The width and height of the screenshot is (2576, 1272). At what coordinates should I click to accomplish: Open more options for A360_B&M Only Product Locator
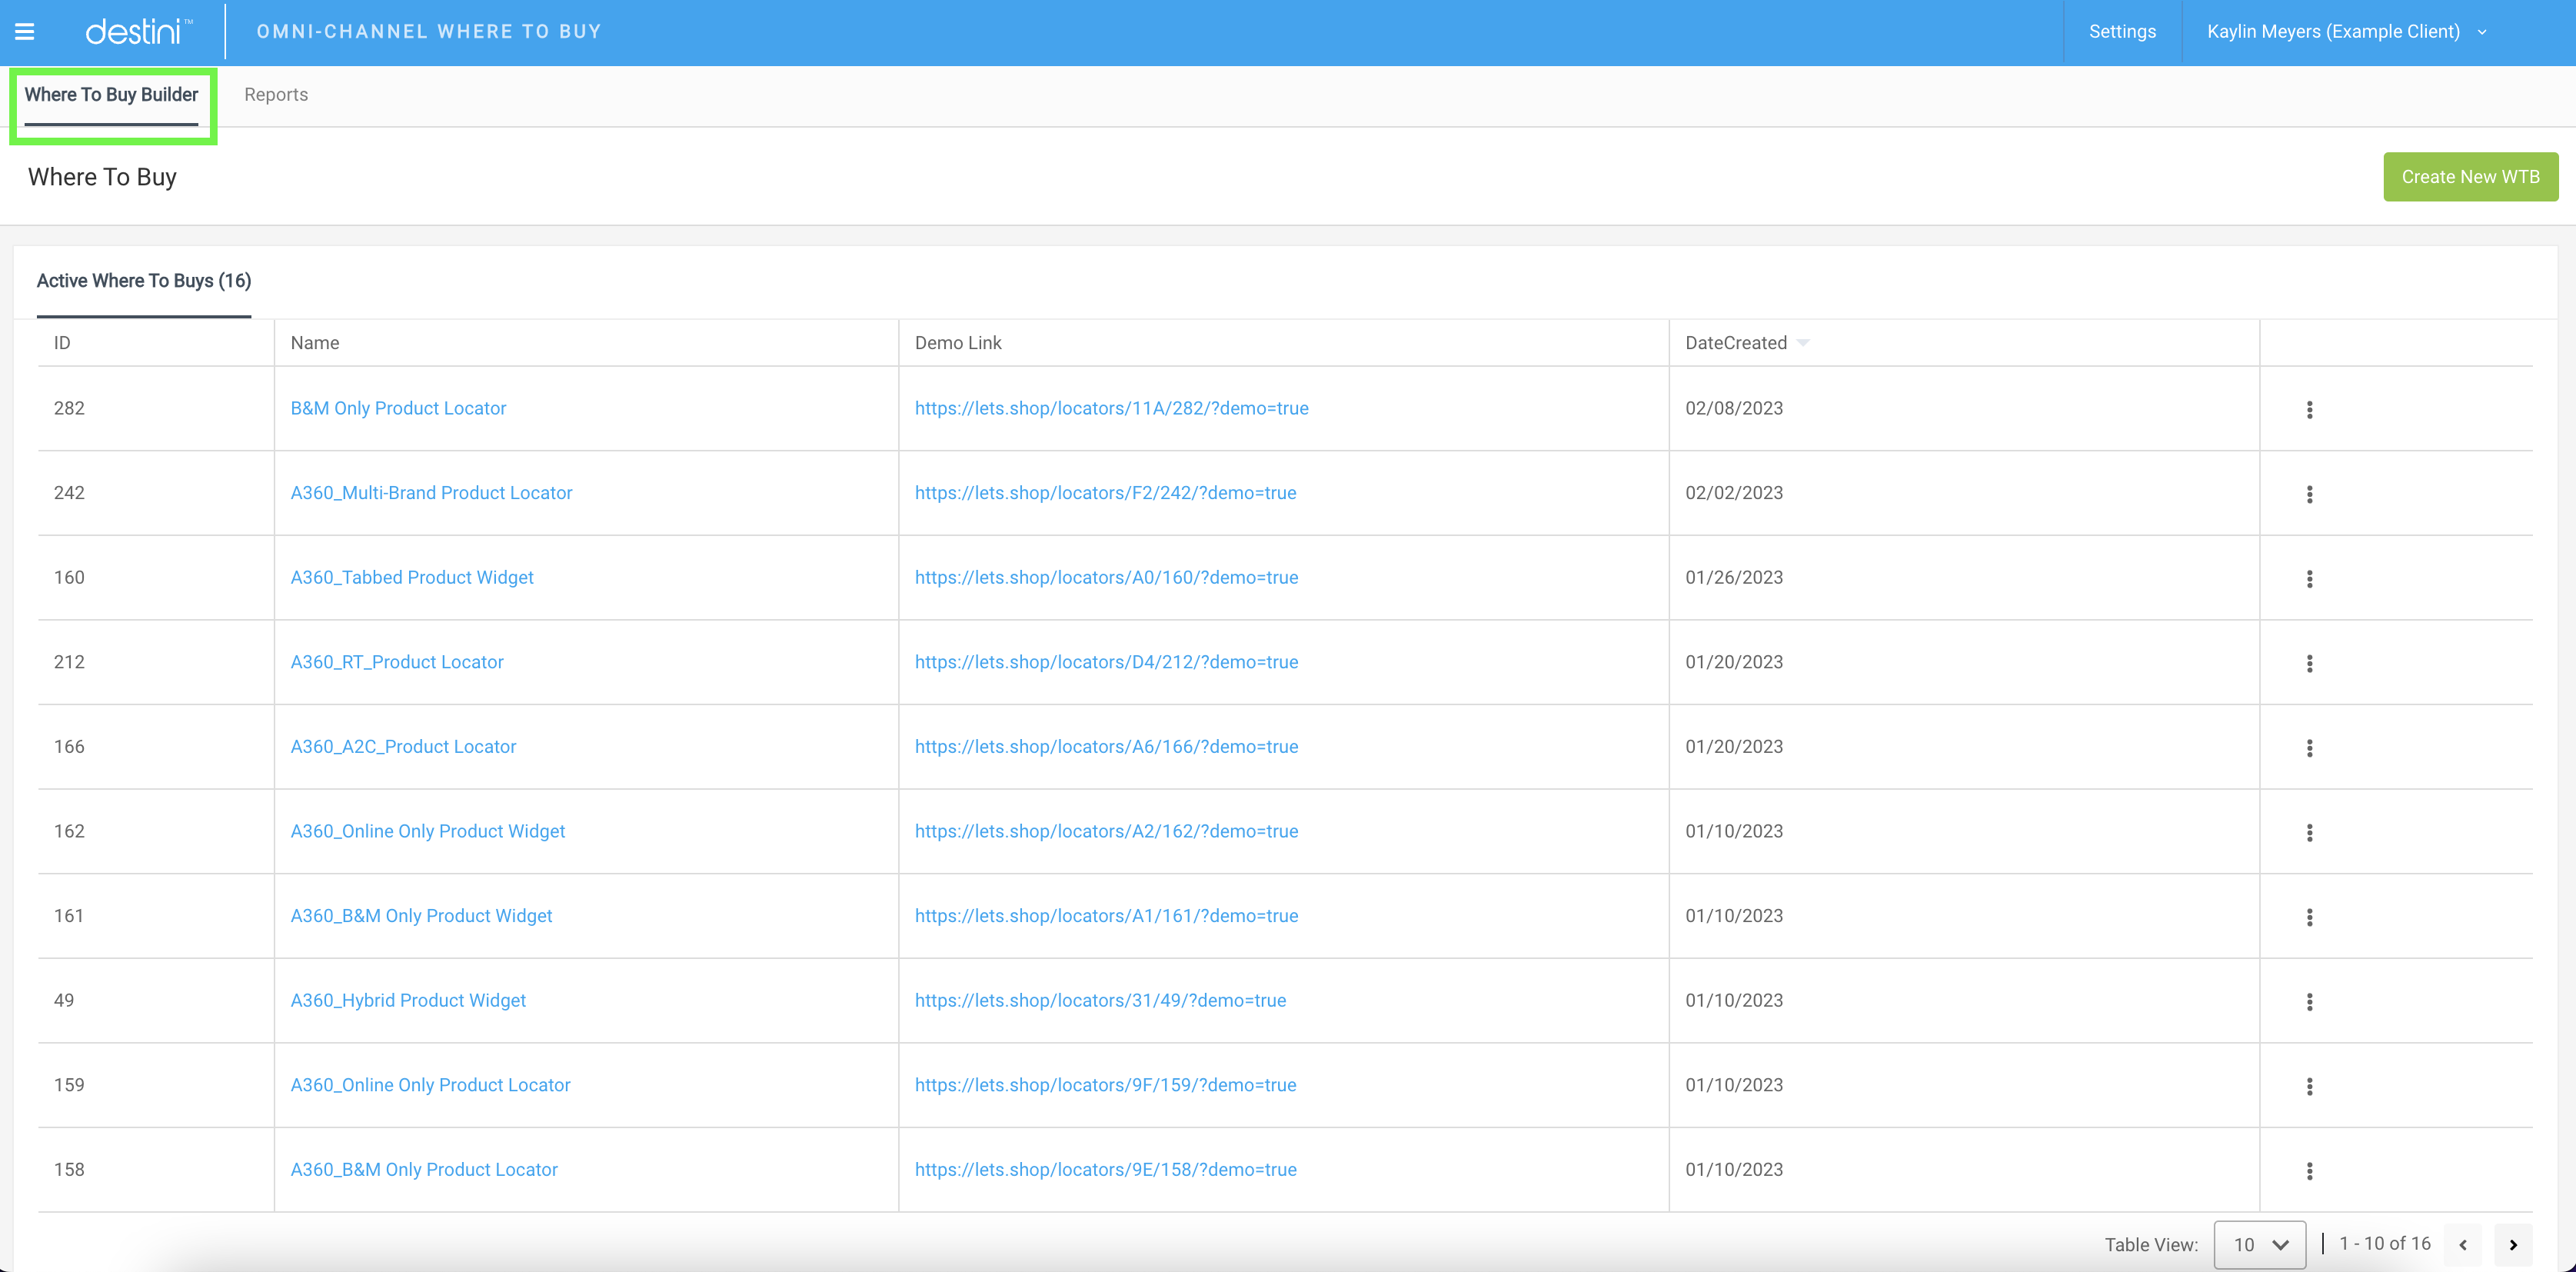pos(2309,1171)
